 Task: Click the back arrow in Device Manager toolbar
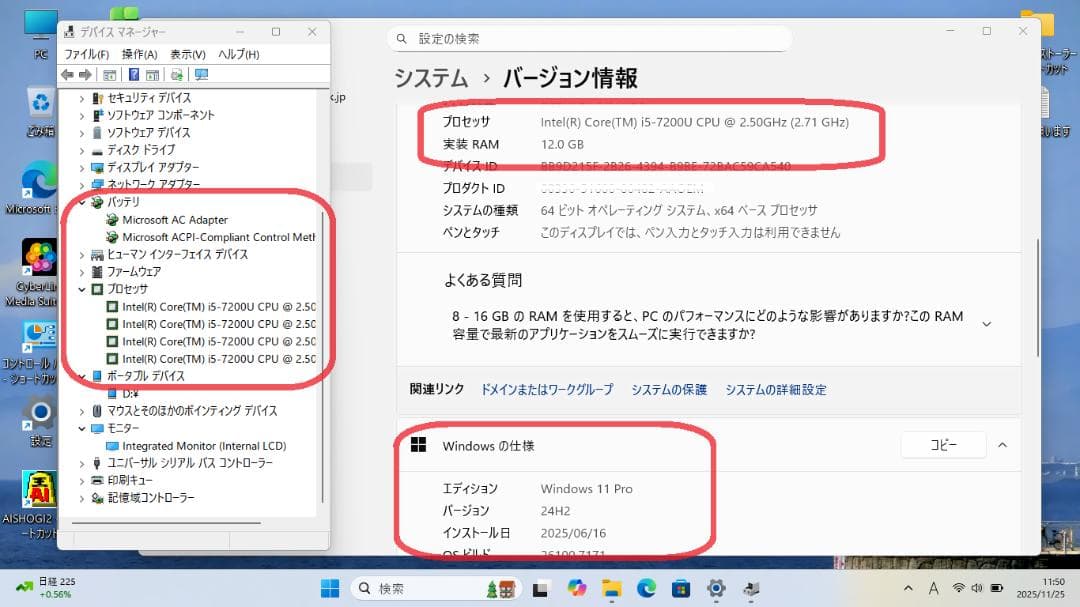(x=67, y=74)
